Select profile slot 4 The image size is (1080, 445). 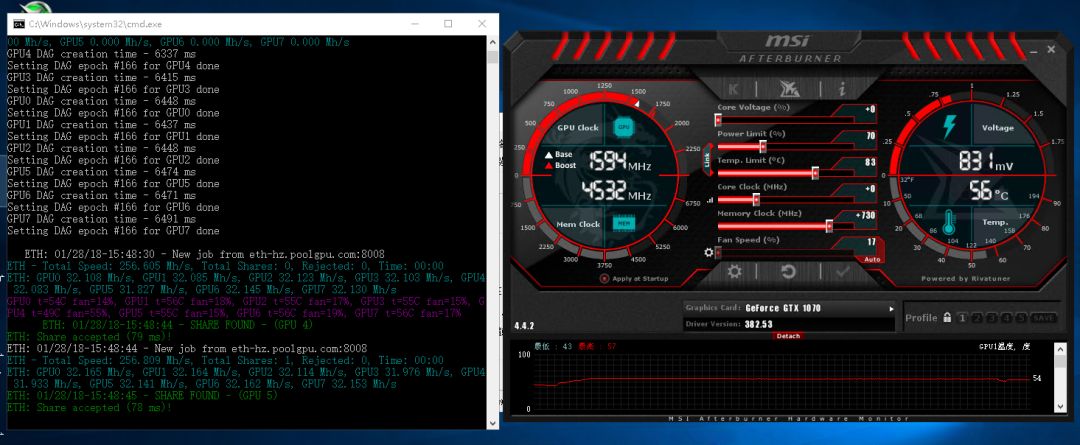click(1007, 318)
